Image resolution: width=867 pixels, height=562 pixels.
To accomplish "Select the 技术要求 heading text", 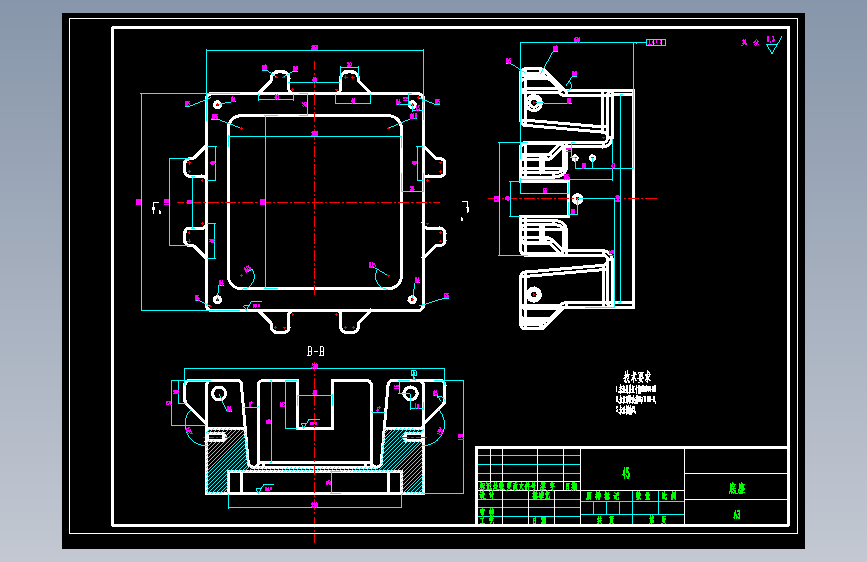I will [637, 377].
